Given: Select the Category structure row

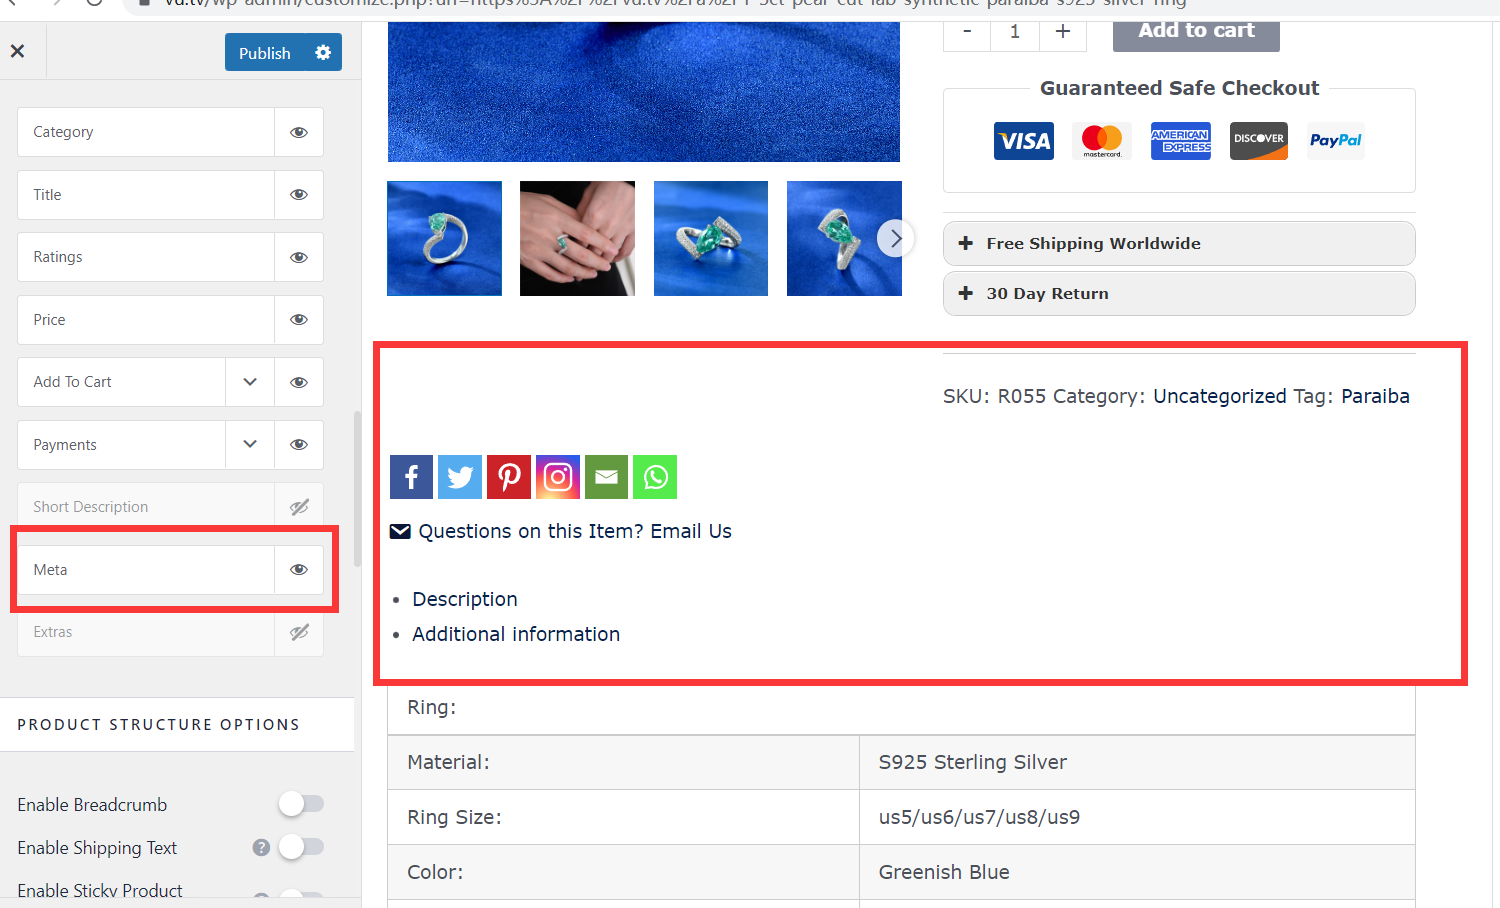Looking at the screenshot, I should tap(146, 132).
